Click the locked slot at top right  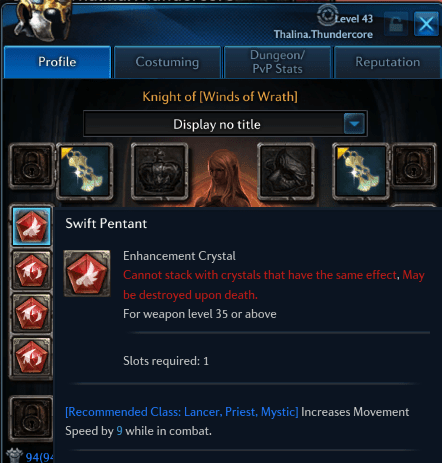(414, 166)
